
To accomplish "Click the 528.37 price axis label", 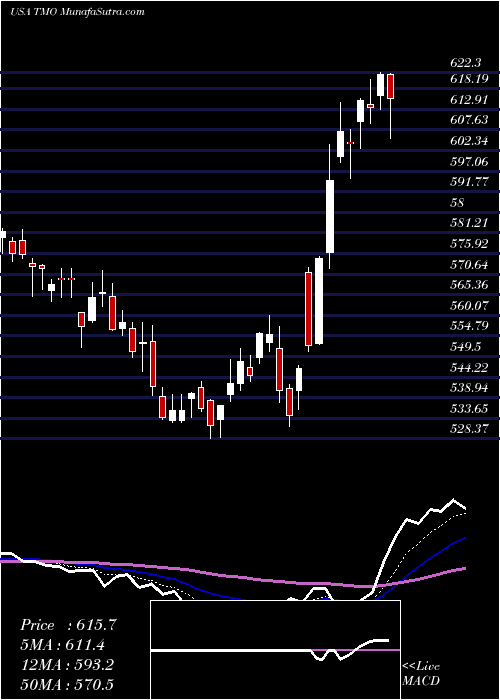I will (x=469, y=429).
